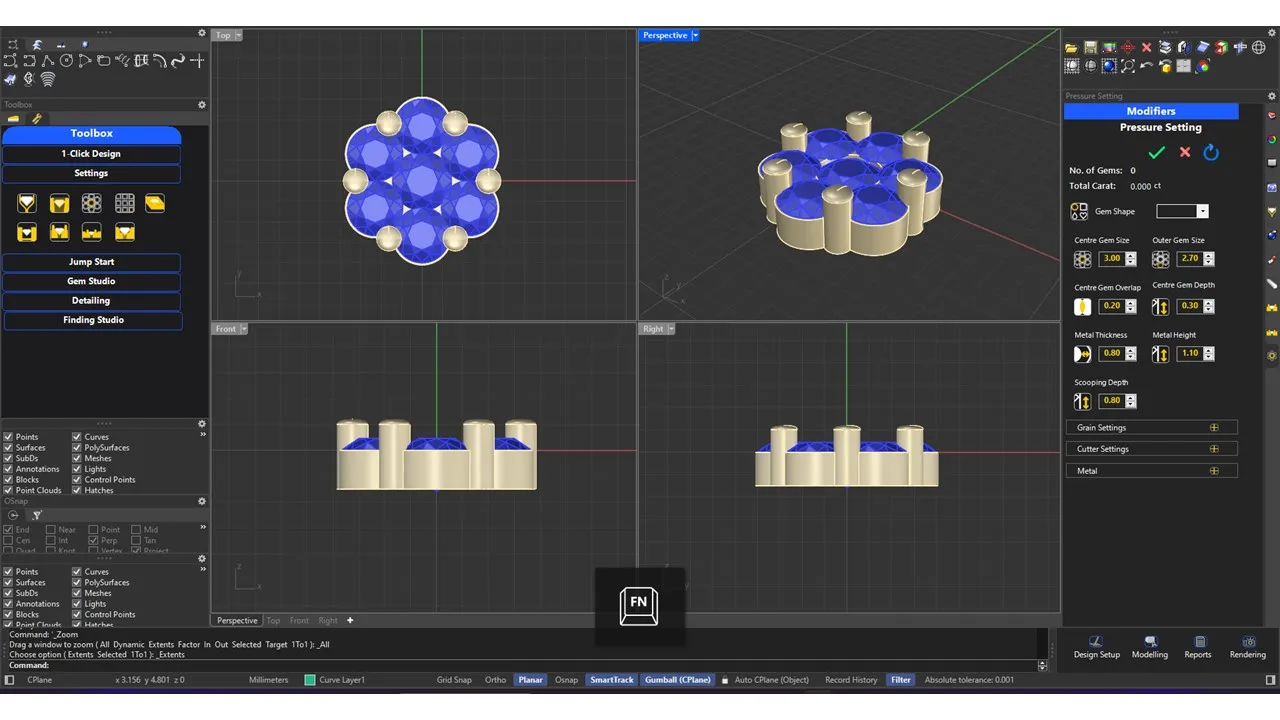The width and height of the screenshot is (1280, 720).
Task: Toggle the Curves selection filter checkbox
Action: click(x=77, y=437)
